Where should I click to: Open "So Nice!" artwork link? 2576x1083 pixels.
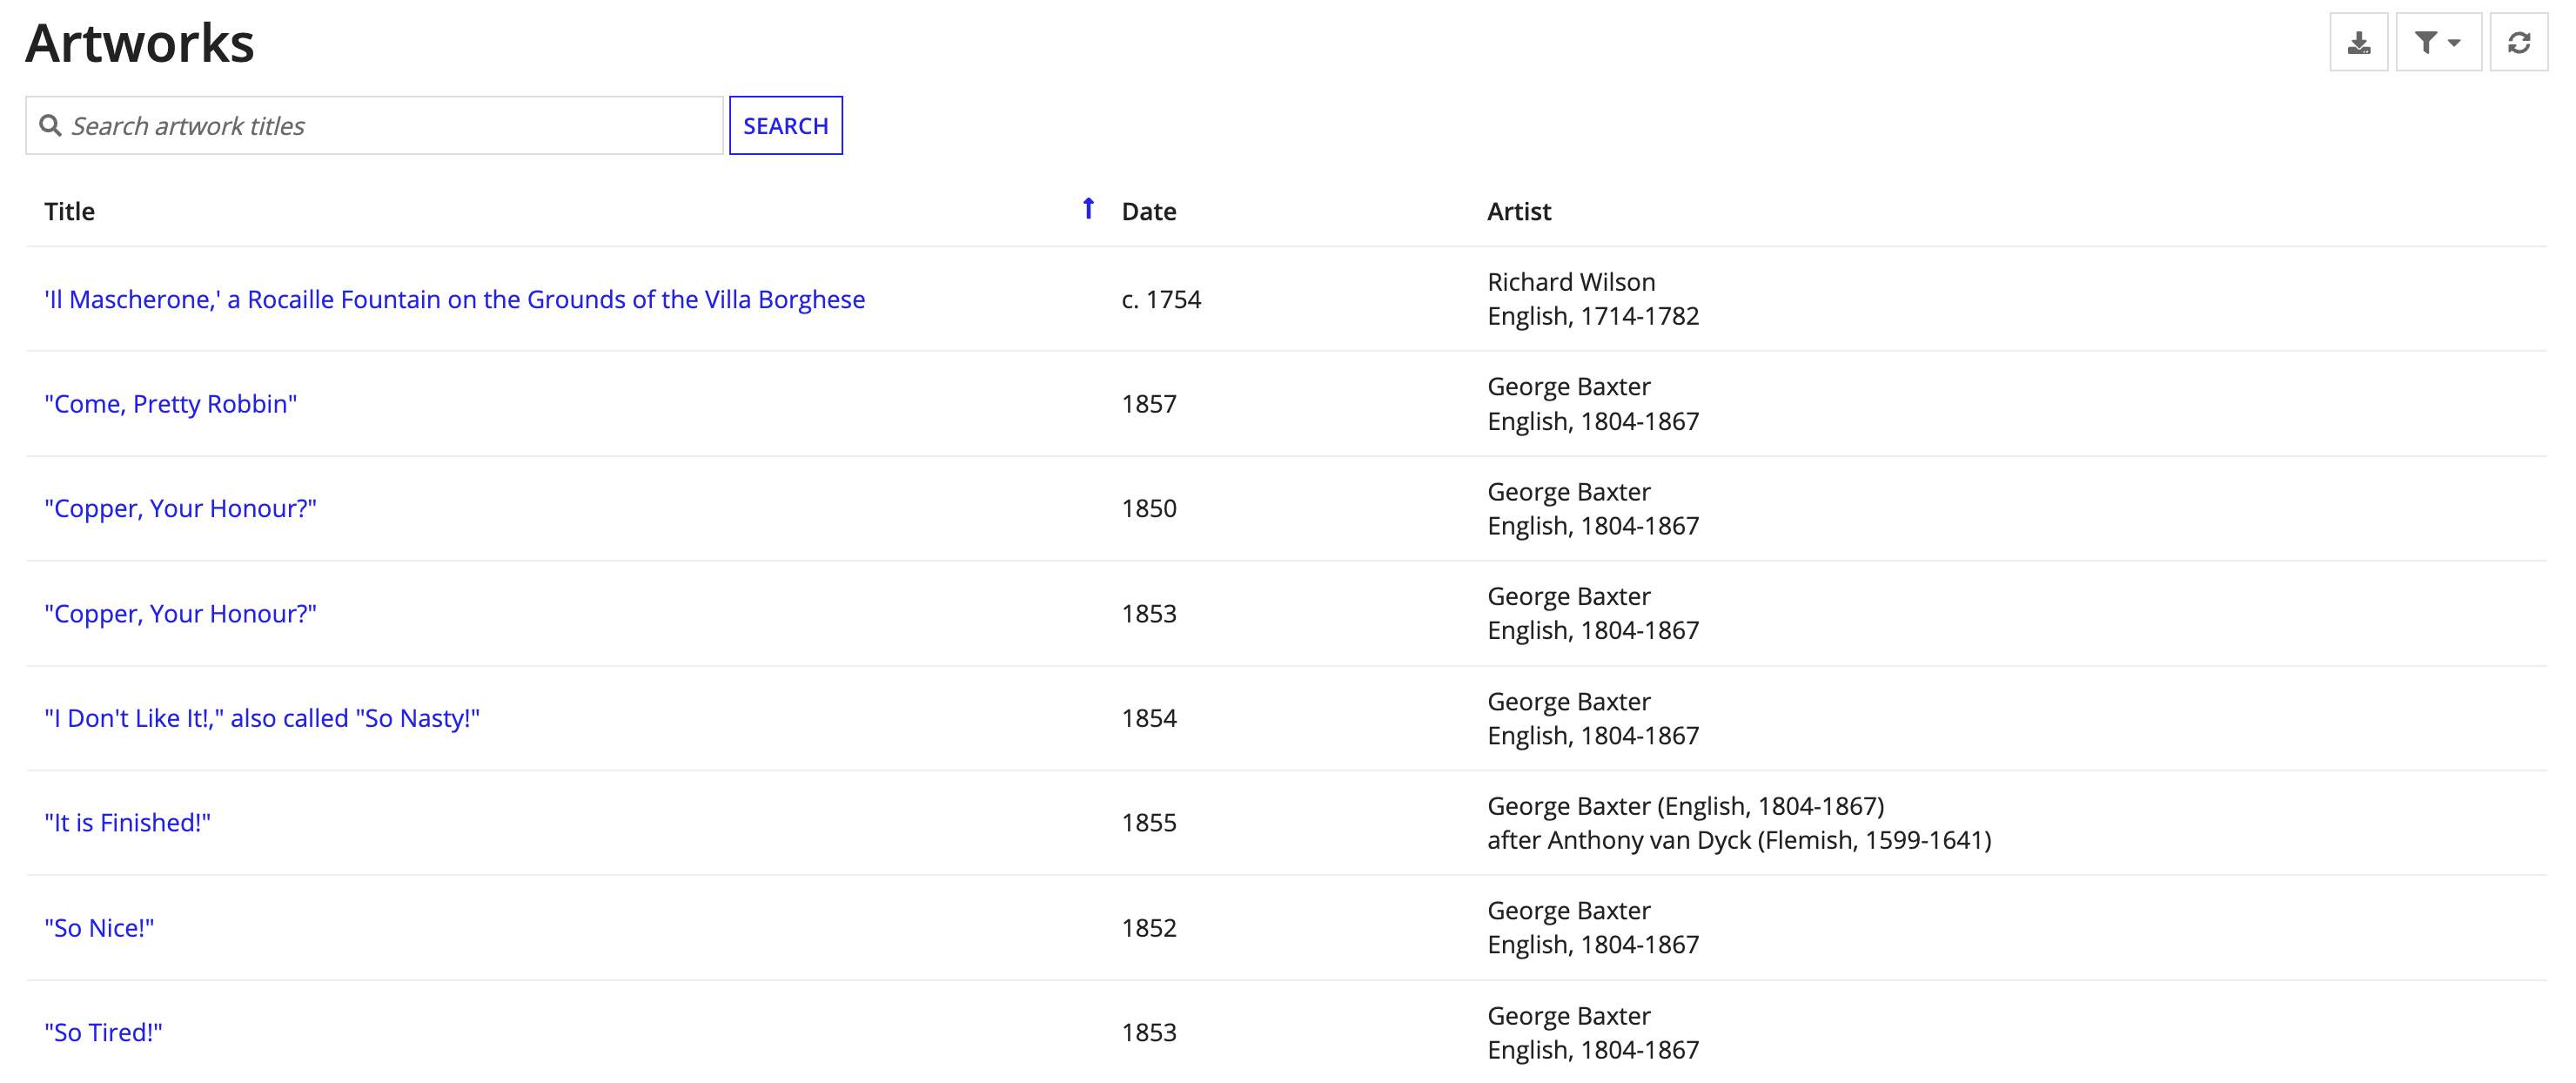click(99, 927)
